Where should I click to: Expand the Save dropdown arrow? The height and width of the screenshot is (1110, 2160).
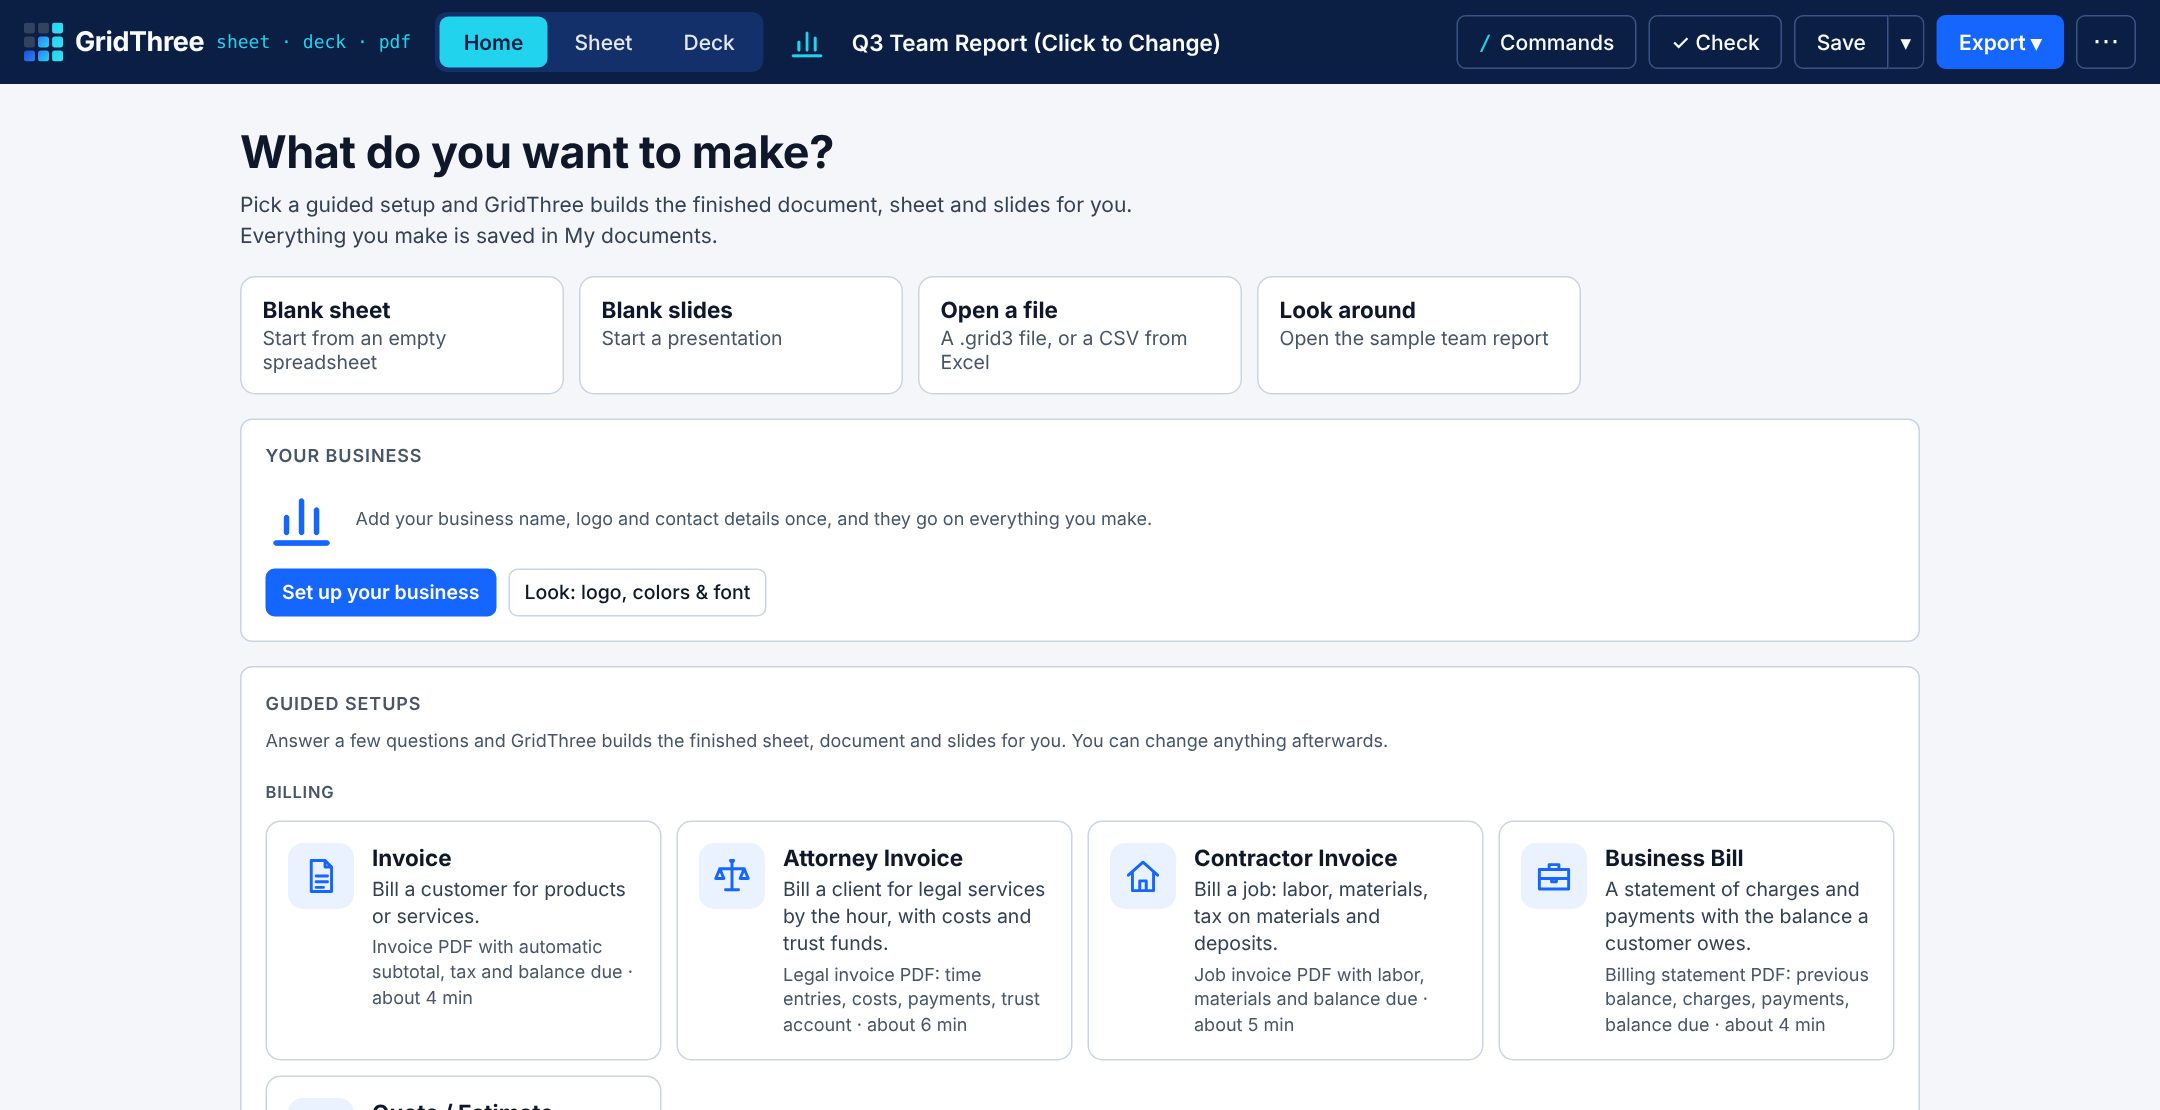point(1906,42)
